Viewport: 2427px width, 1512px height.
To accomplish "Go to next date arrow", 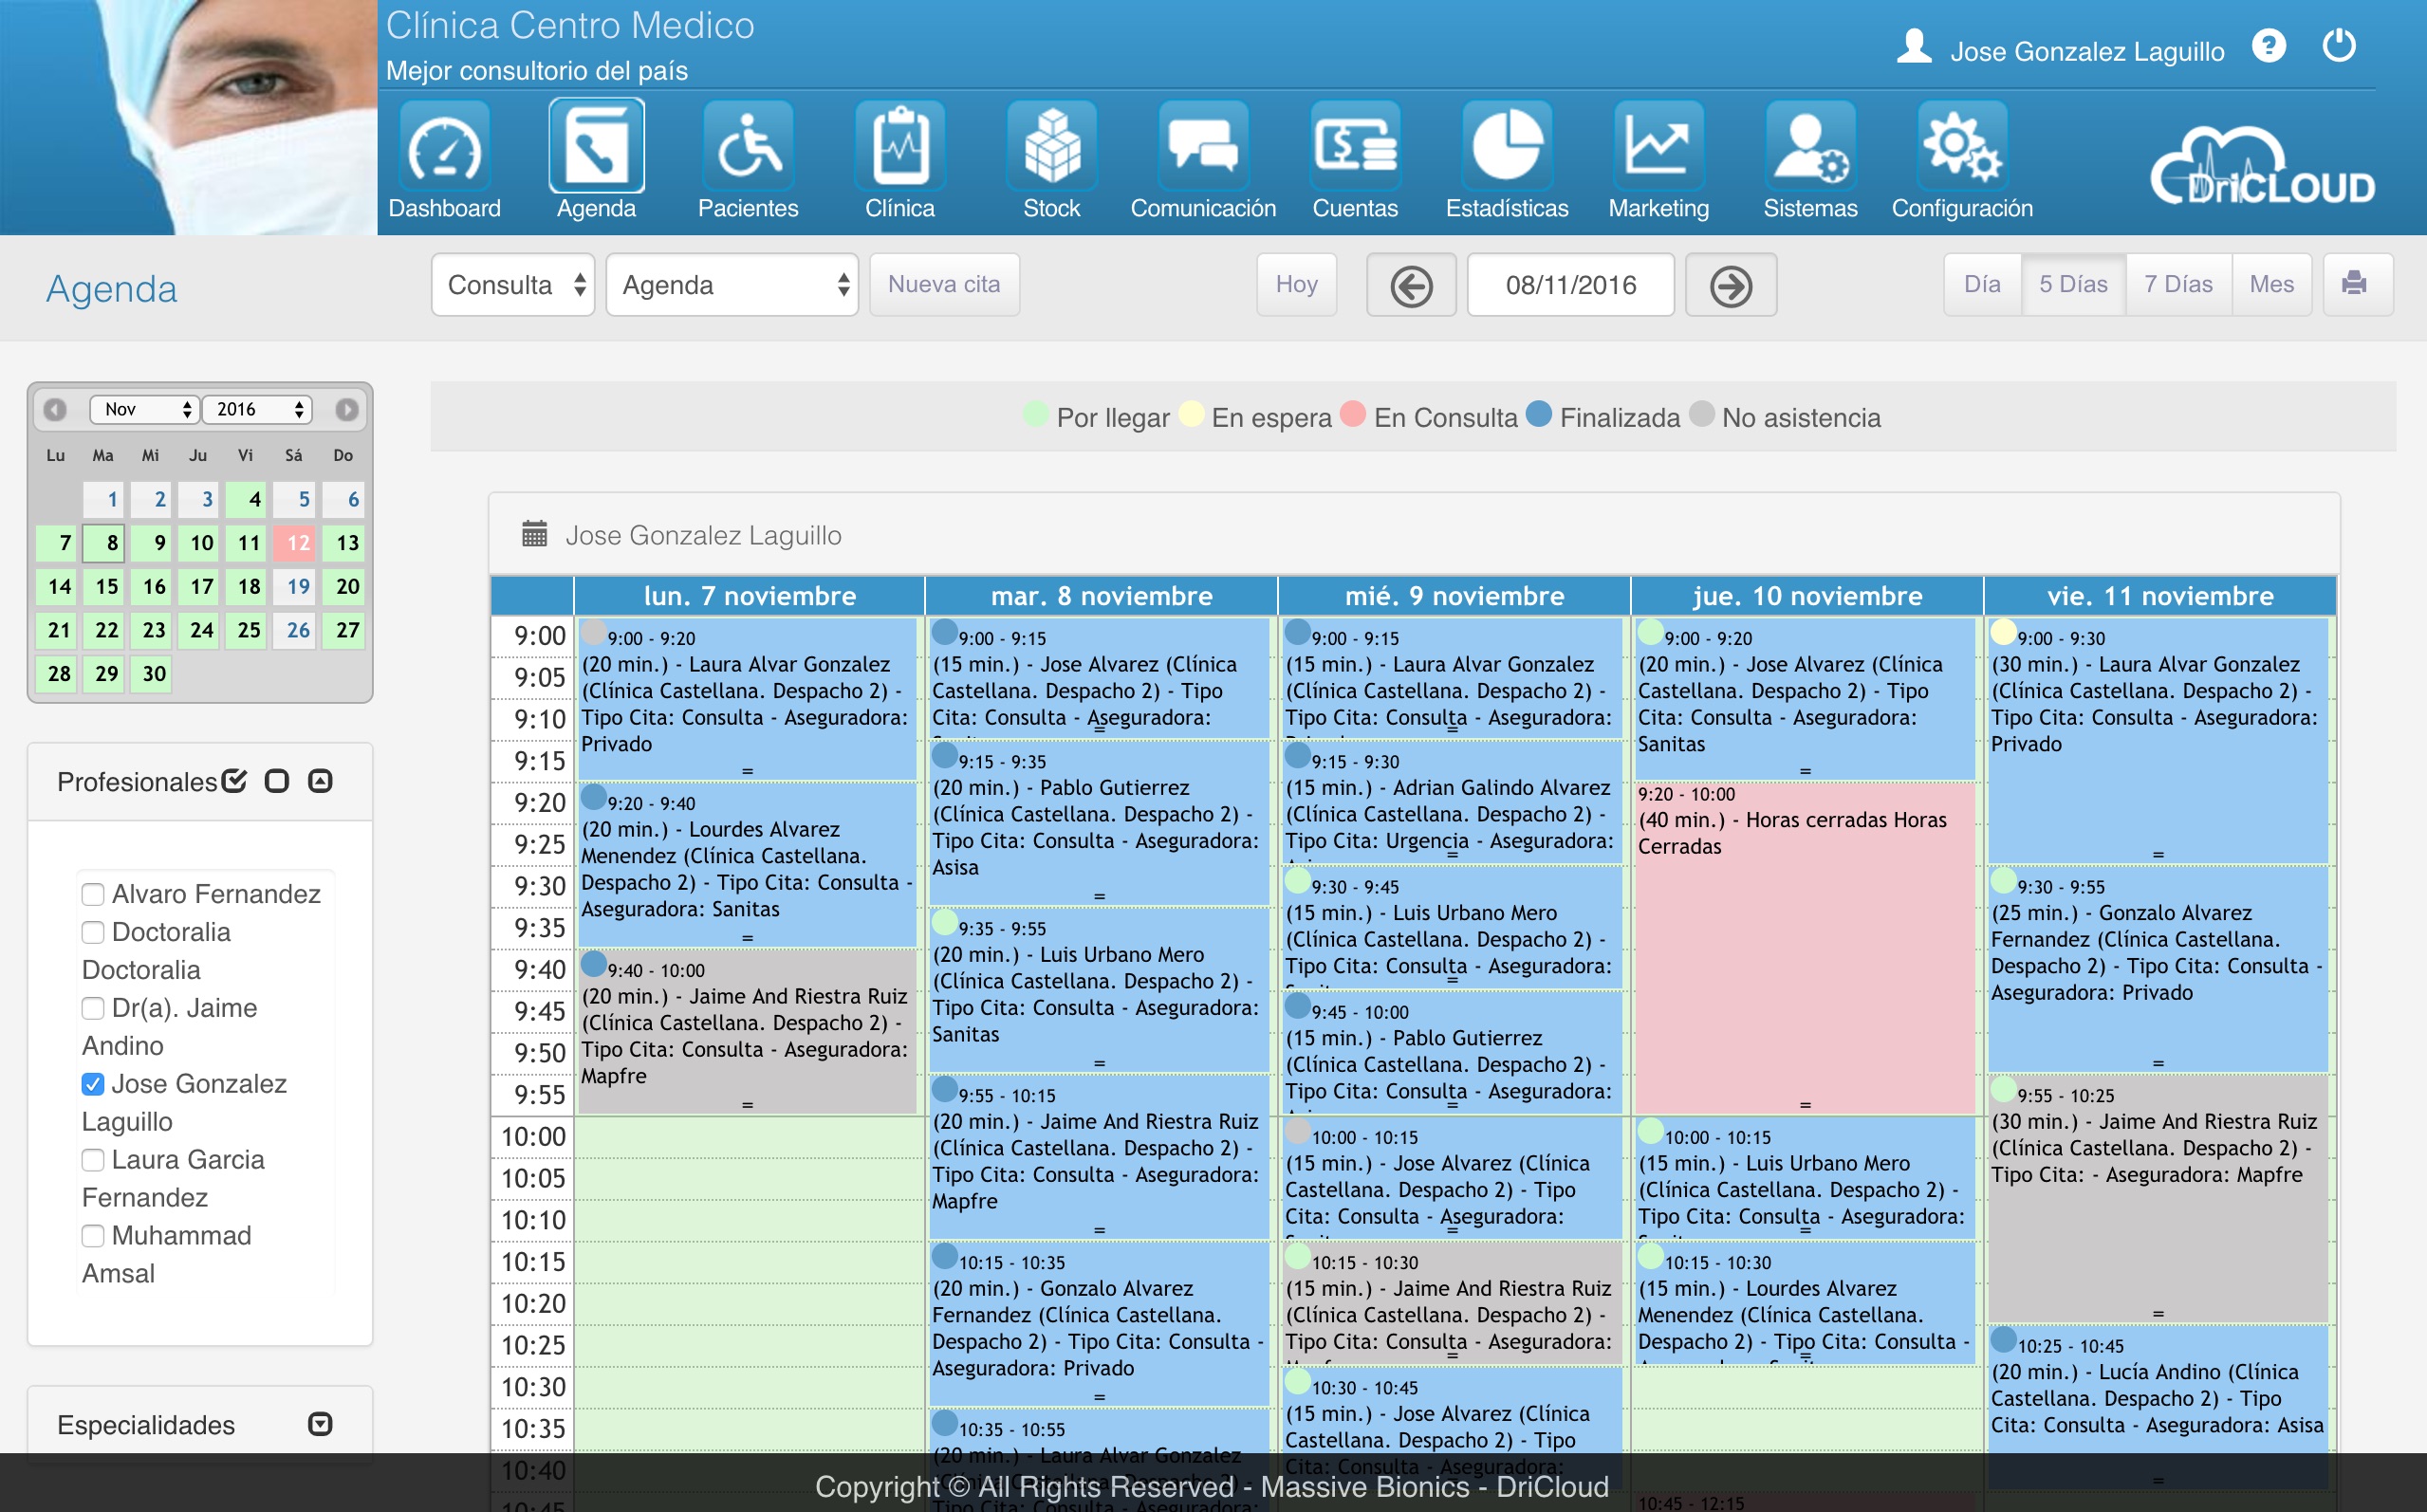I will [1730, 286].
